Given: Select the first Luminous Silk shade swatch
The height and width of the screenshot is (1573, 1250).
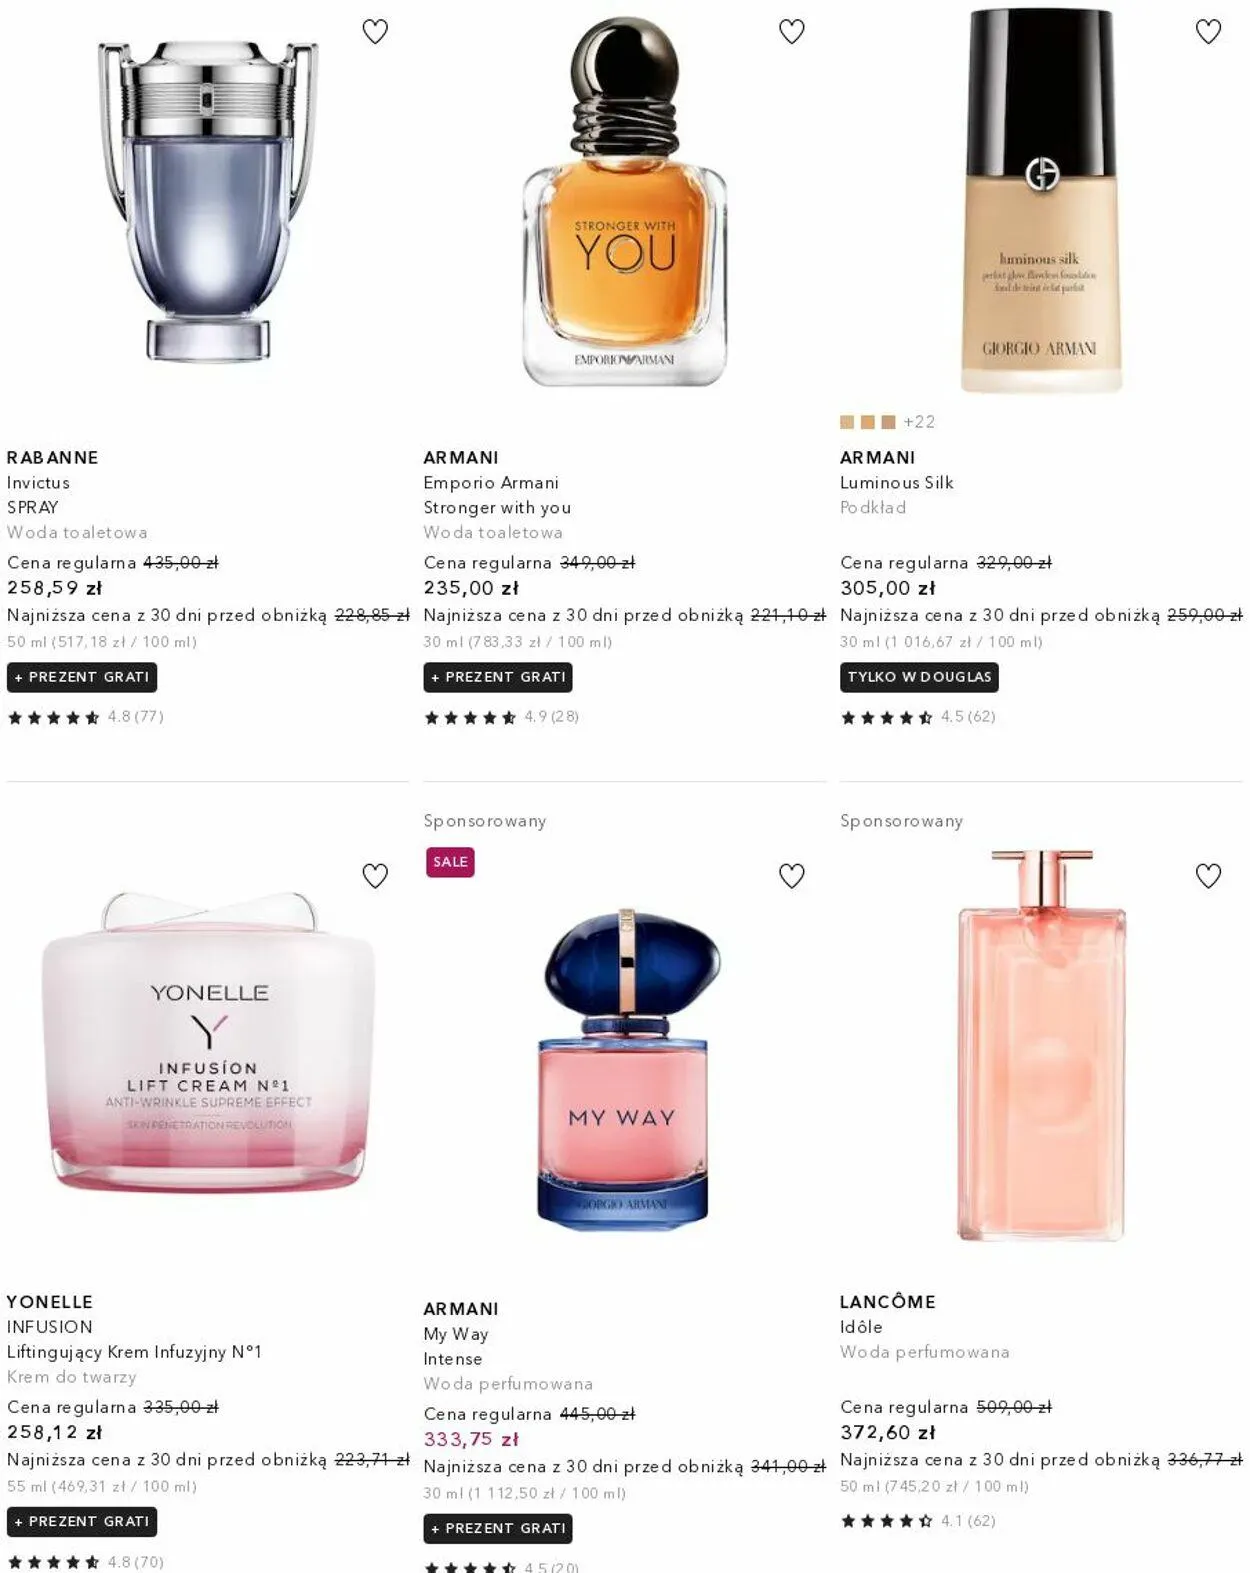Looking at the screenshot, I should click(x=847, y=422).
